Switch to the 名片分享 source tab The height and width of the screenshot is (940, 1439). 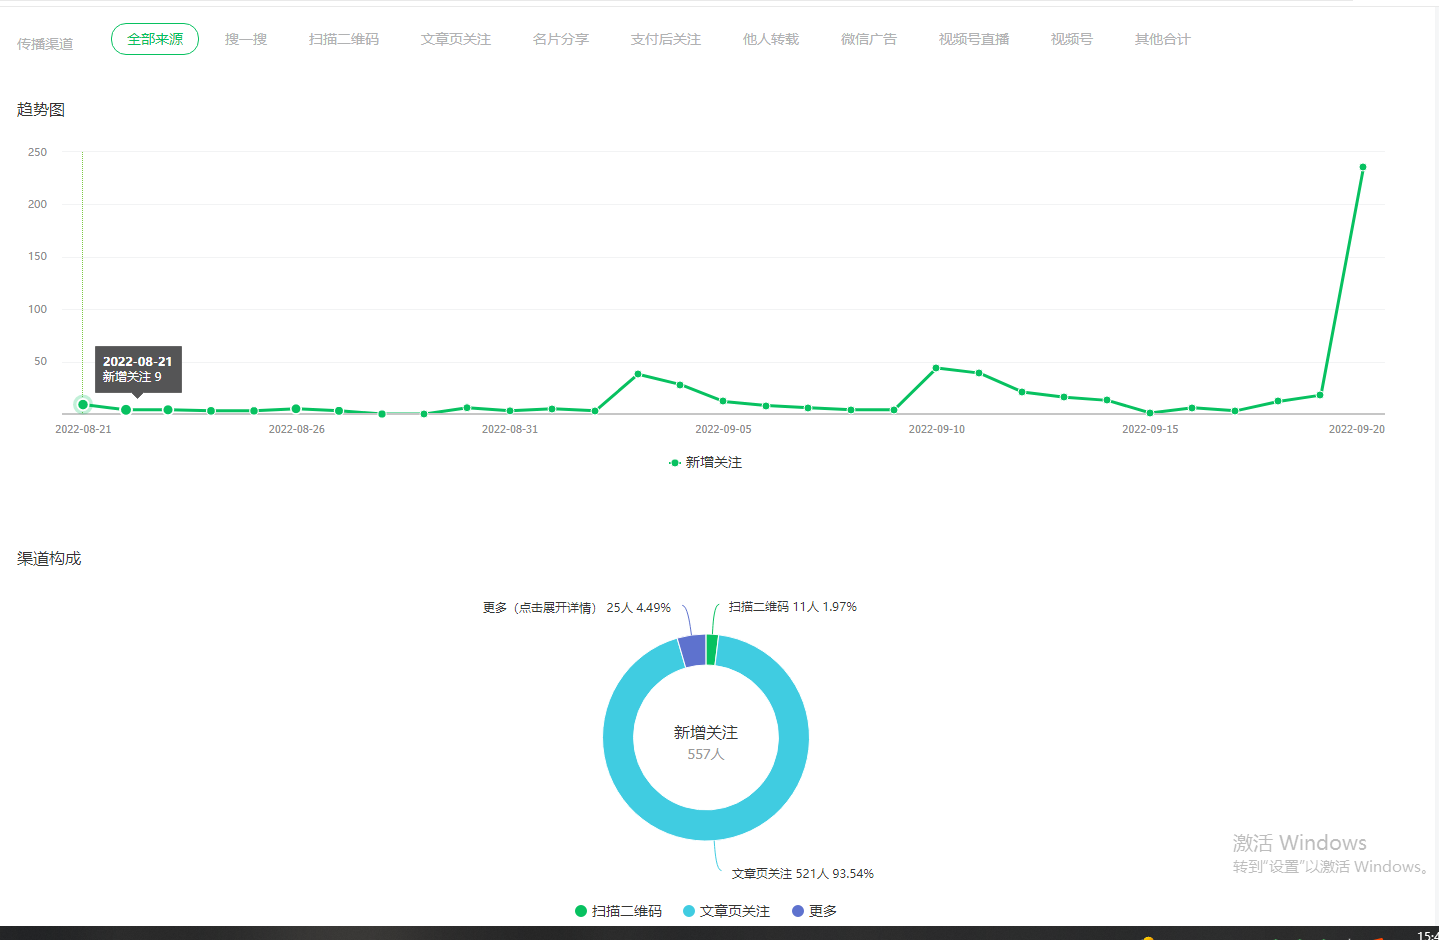[561, 39]
